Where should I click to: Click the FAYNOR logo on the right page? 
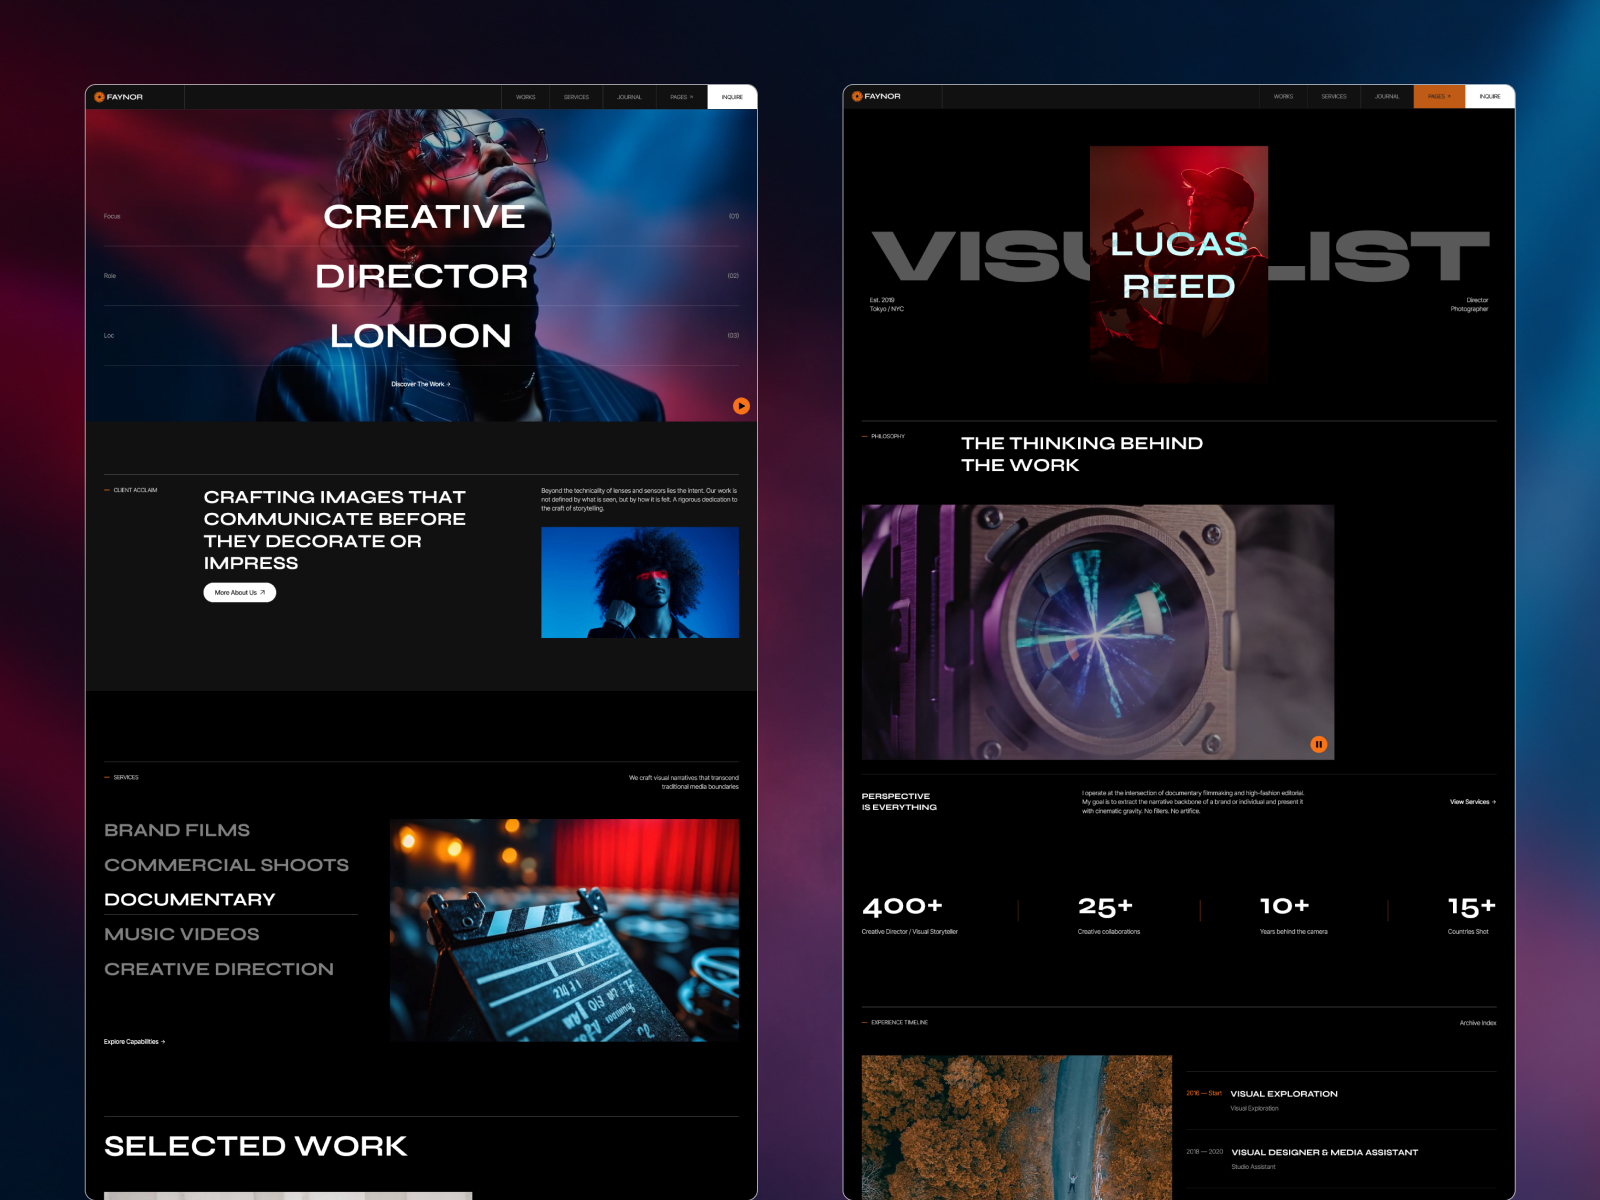[x=877, y=96]
